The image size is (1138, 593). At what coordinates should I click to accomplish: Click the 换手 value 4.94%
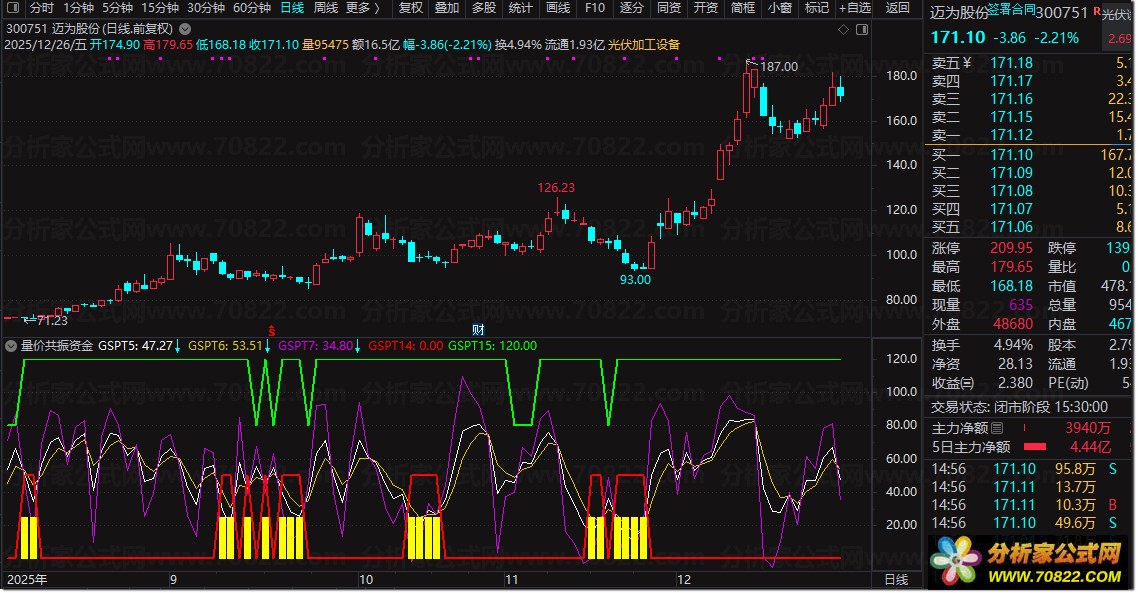click(x=1013, y=345)
